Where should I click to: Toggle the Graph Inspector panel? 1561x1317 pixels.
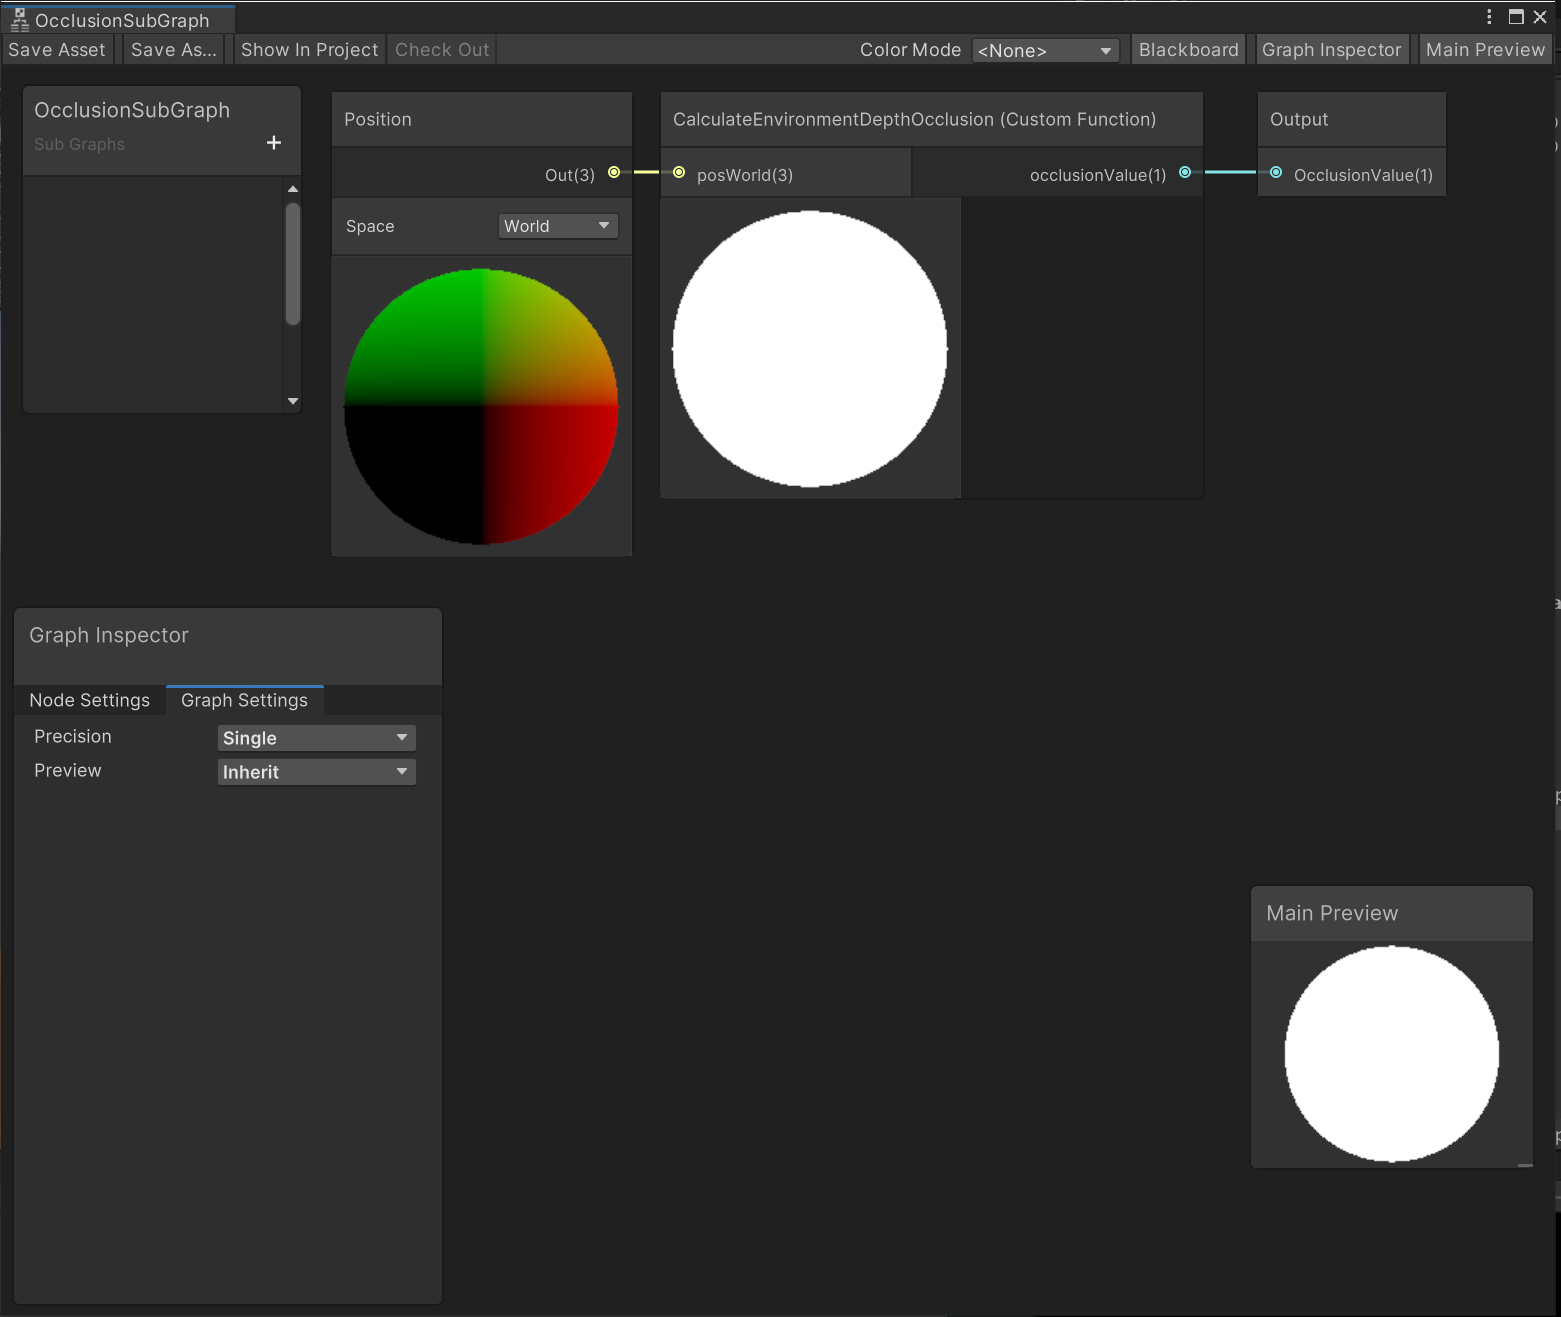1331,49
